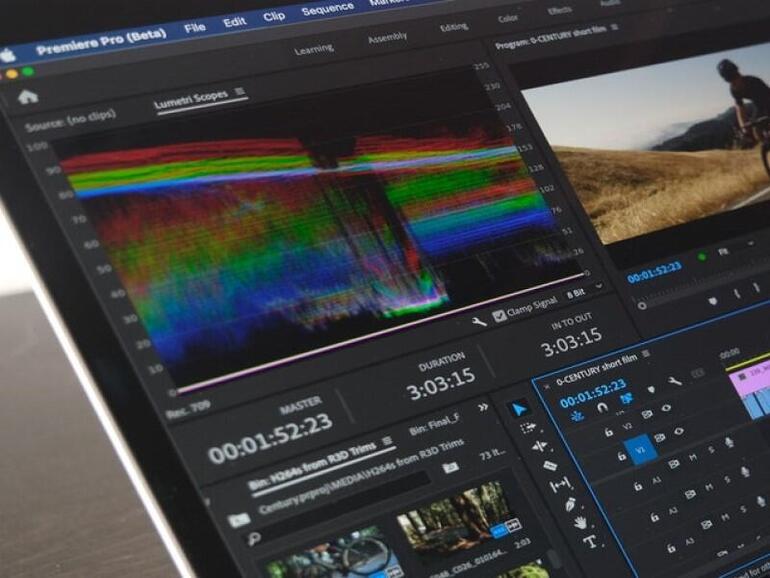Open the Premiere Pro (Beta) menu
The width and height of the screenshot is (770, 578).
(101, 43)
